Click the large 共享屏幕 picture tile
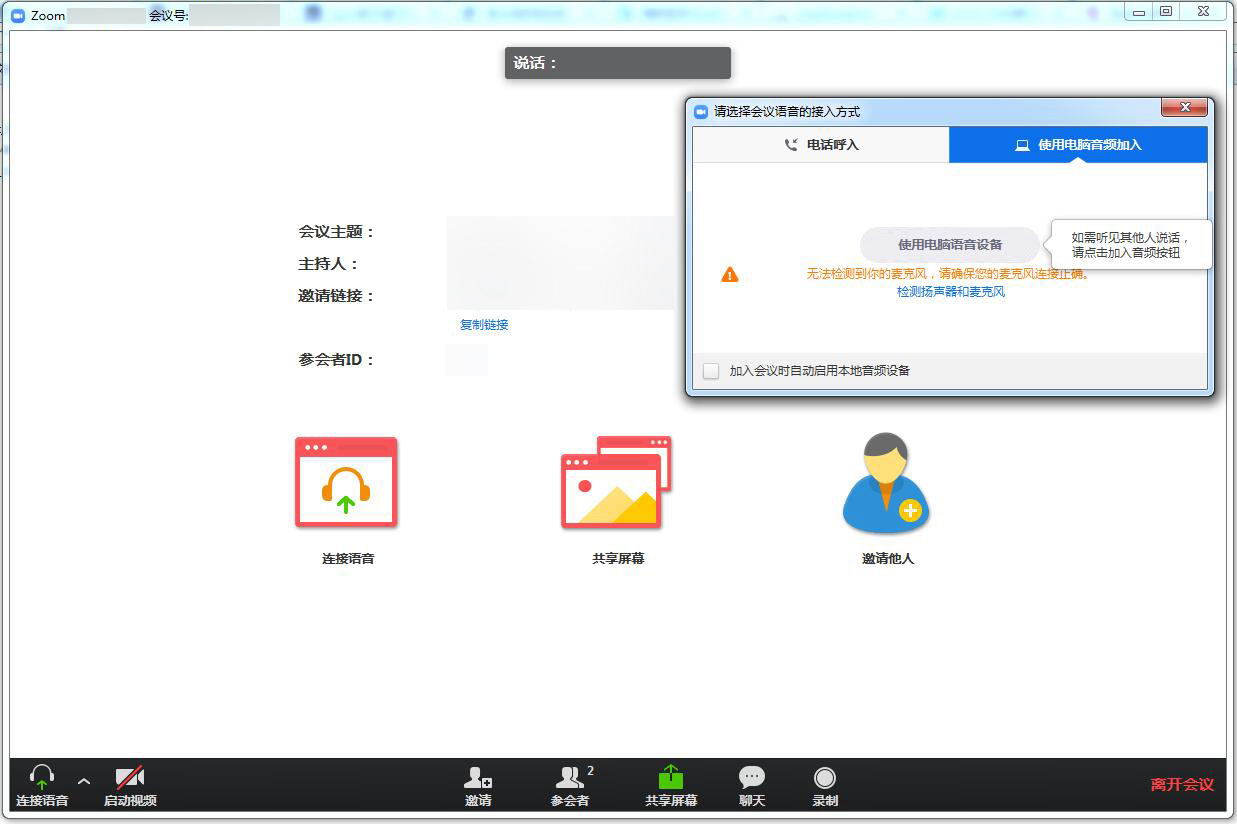Screen dimensions: 1237x824 616,482
